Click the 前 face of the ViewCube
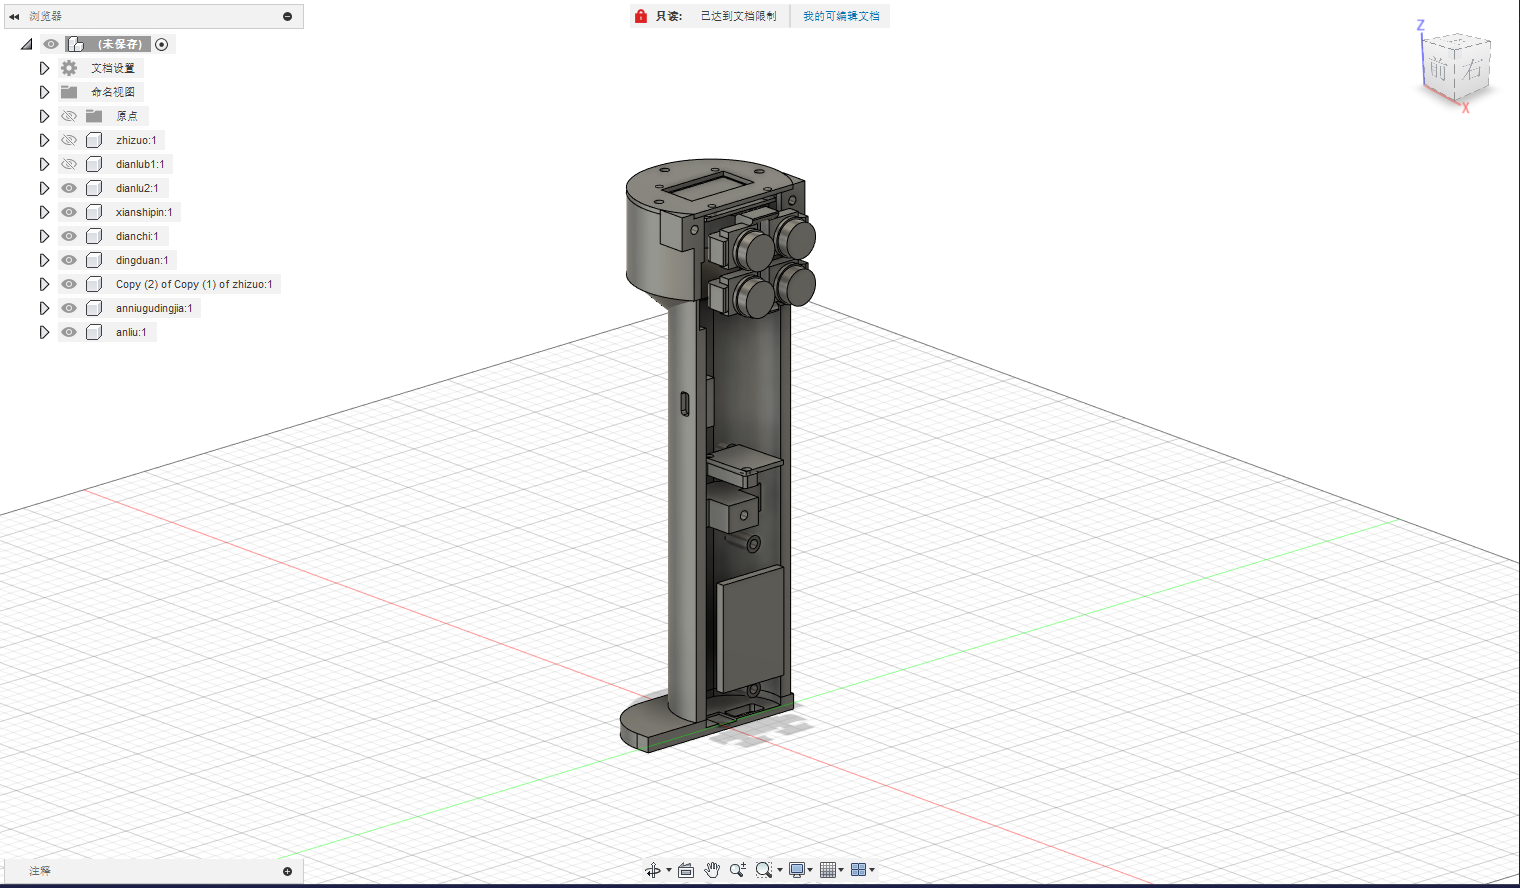 coord(1437,69)
